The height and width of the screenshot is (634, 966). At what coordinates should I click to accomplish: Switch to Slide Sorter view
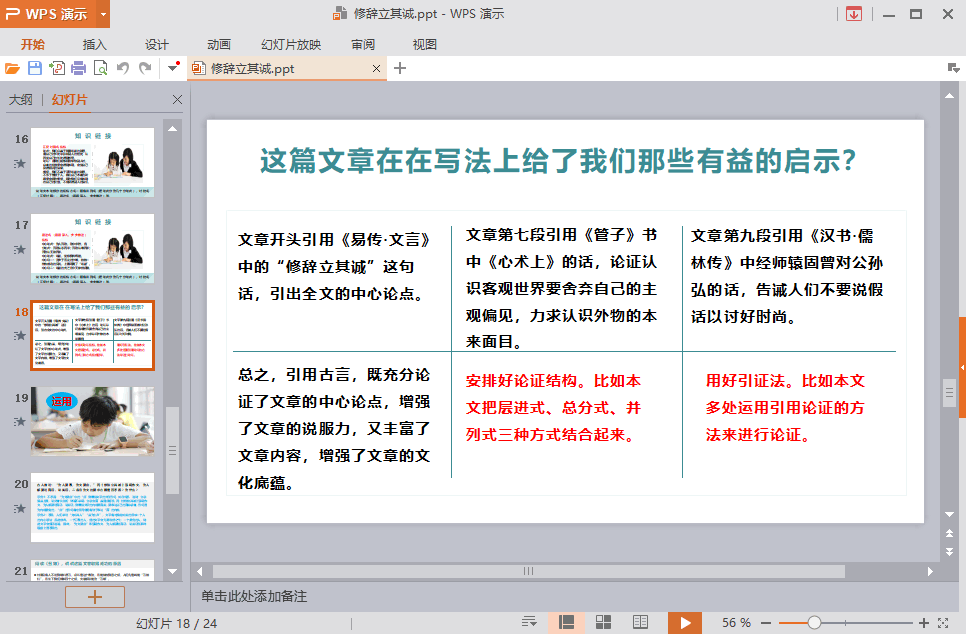pyautogui.click(x=604, y=622)
